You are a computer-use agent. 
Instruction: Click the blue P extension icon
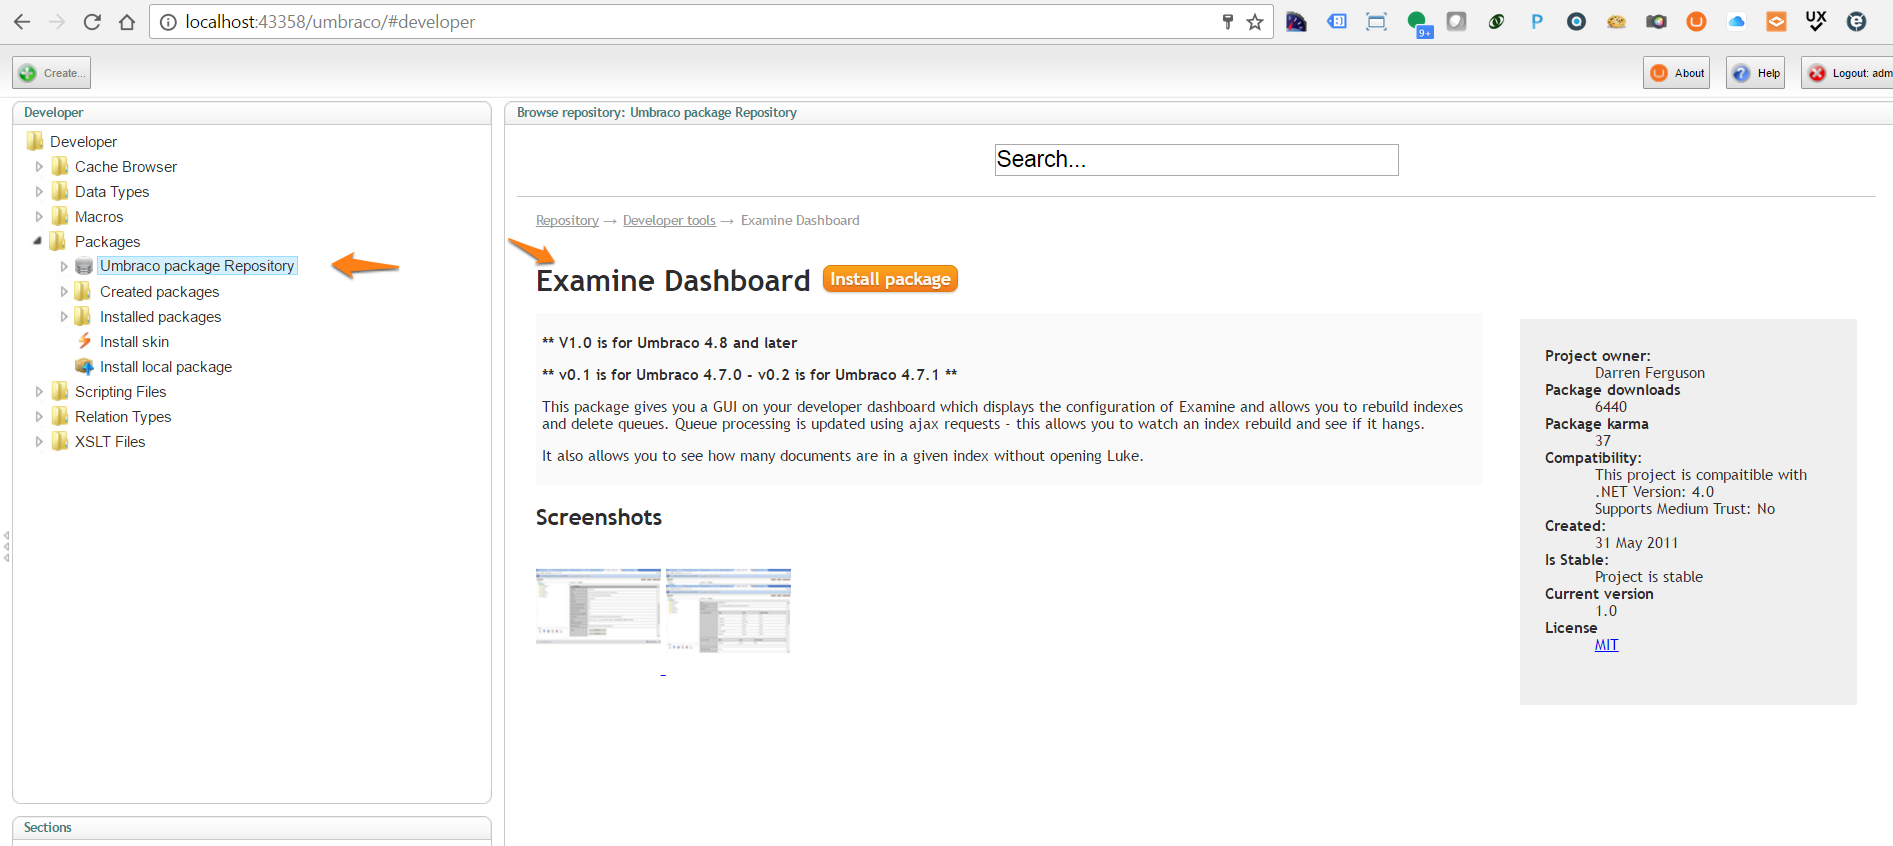(x=1537, y=21)
